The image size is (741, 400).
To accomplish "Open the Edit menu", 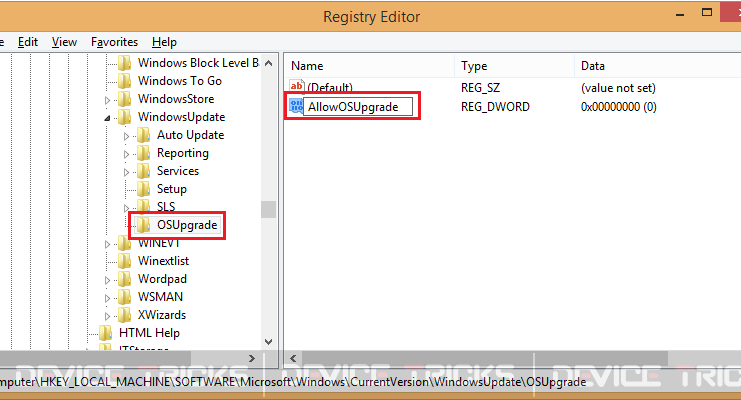I will (x=28, y=42).
